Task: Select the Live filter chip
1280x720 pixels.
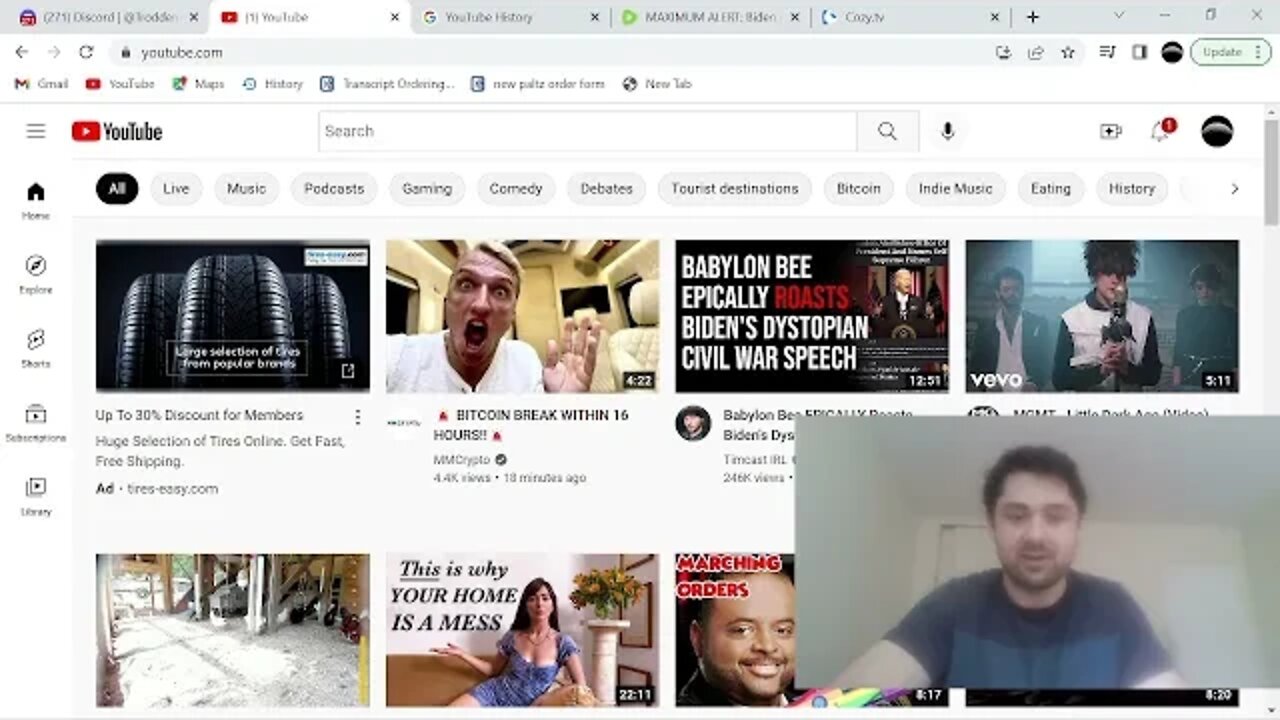Action: coord(176,188)
